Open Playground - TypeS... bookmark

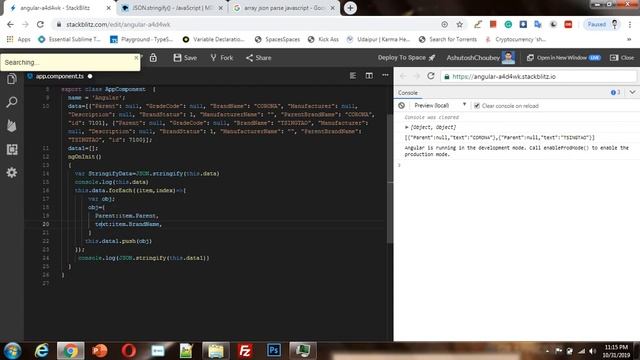[x=142, y=40]
